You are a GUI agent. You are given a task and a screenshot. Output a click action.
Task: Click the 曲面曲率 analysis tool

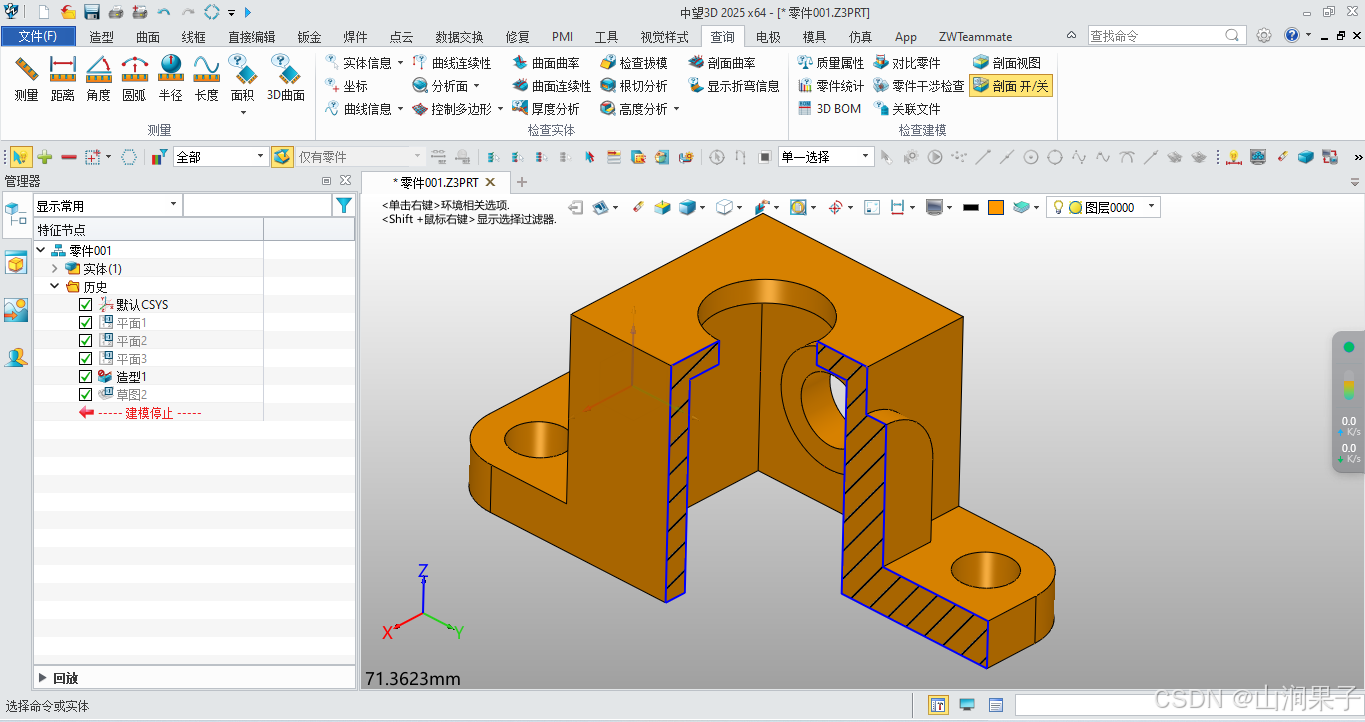546,63
